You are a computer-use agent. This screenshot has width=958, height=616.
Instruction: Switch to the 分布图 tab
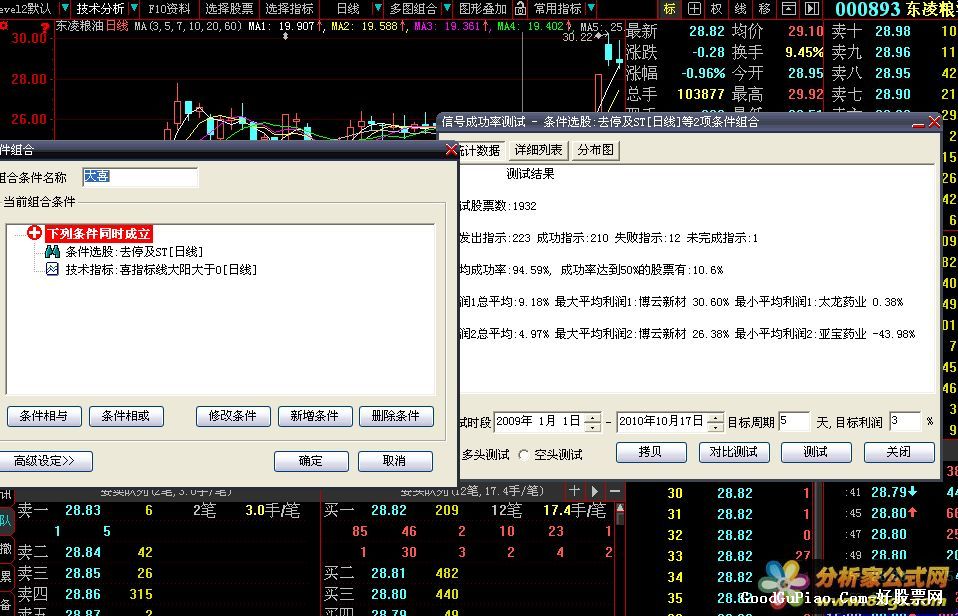(596, 150)
